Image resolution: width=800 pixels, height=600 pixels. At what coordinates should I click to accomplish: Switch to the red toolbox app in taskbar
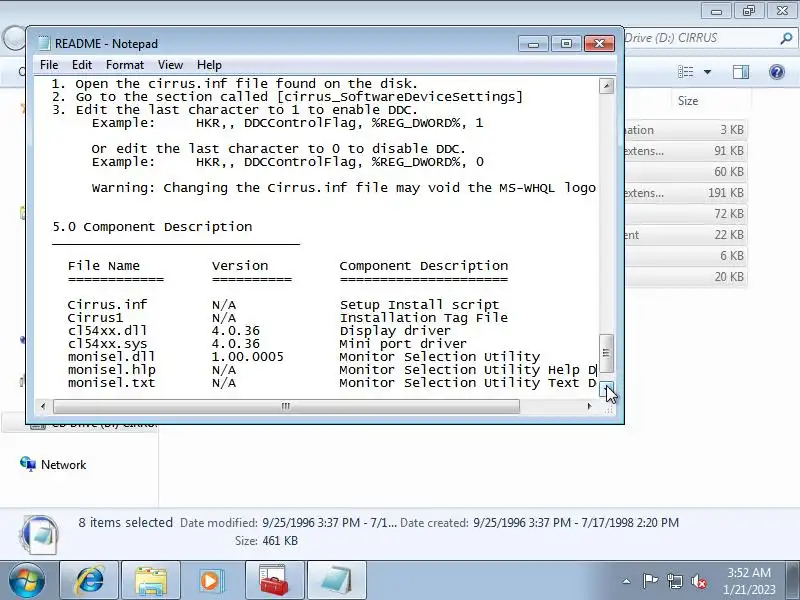click(x=274, y=581)
